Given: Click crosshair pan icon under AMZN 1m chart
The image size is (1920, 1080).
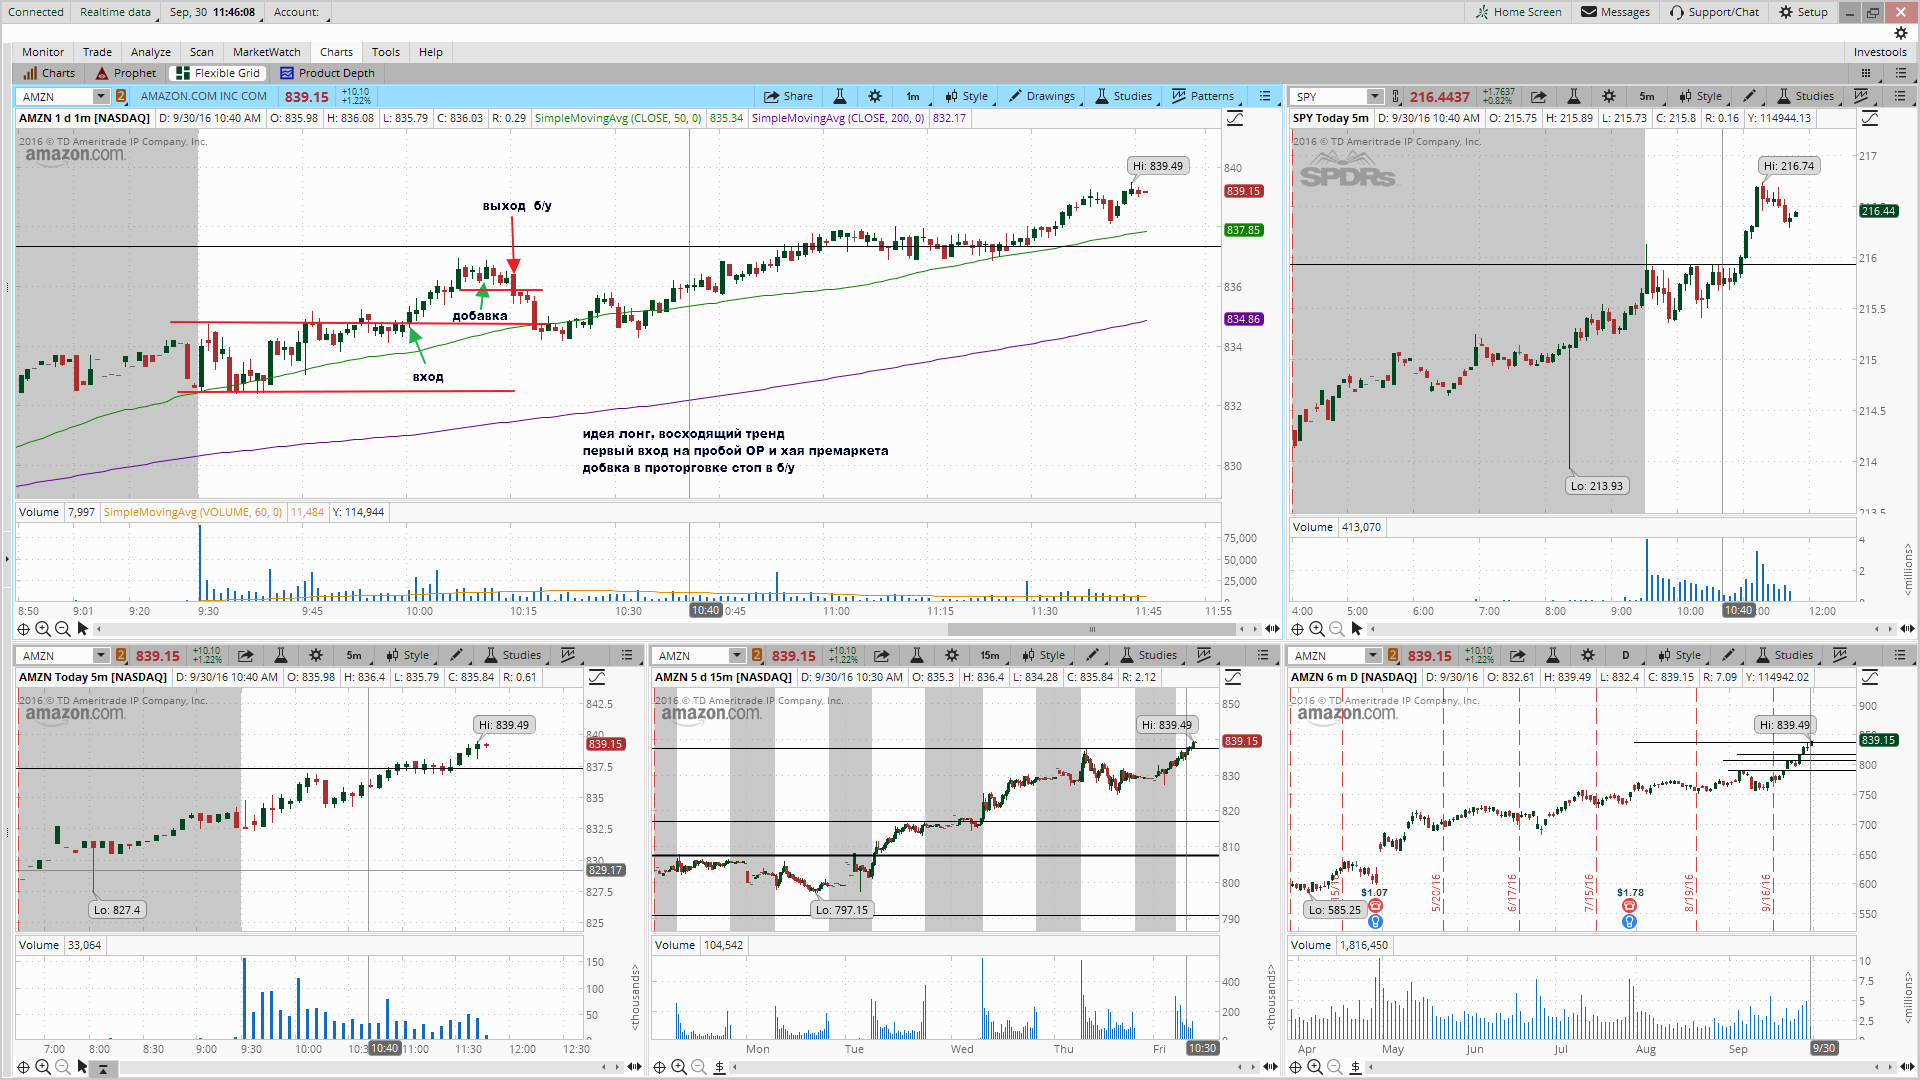Looking at the screenshot, I should click(x=23, y=629).
